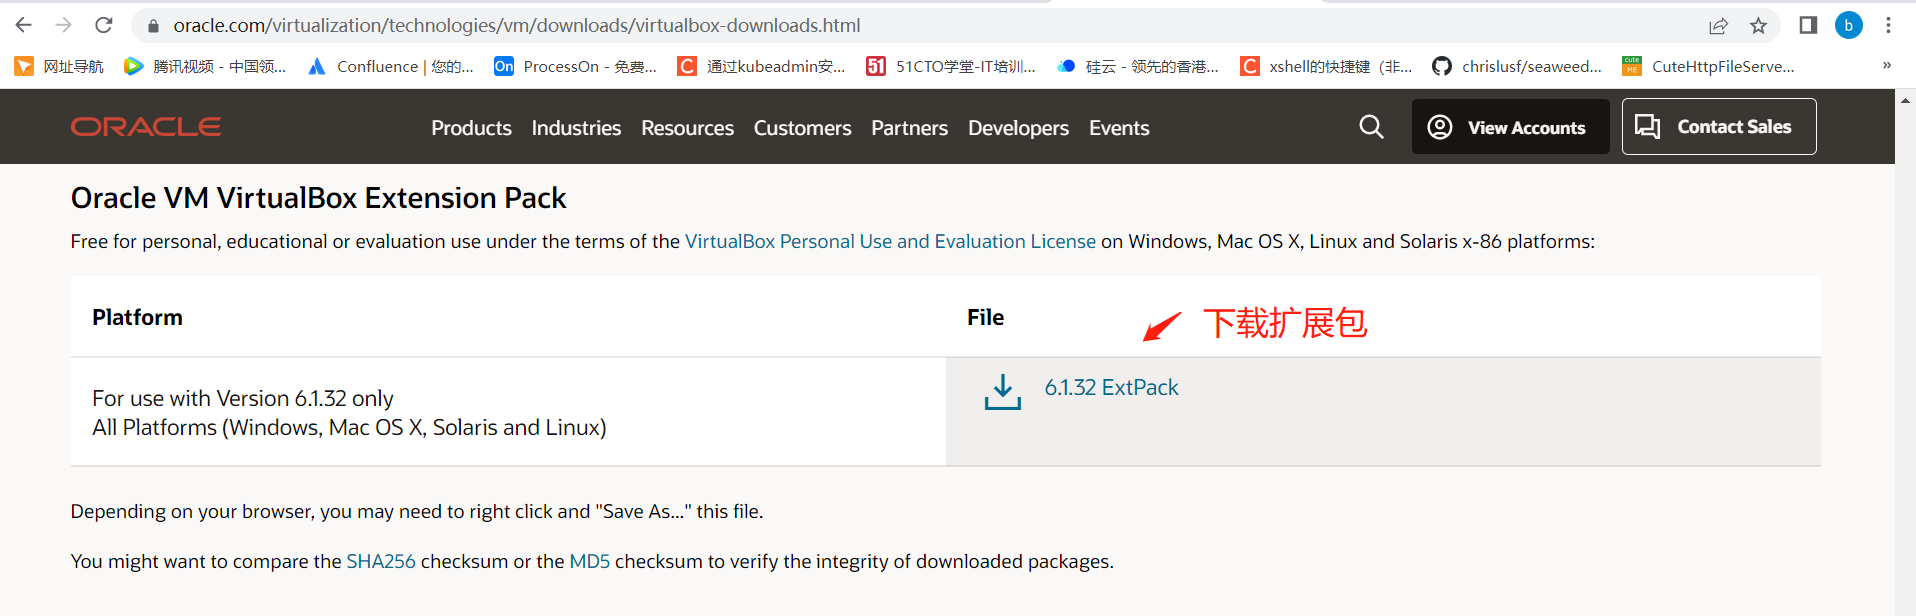The height and width of the screenshot is (616, 1916).
Task: Open chrislusf/seaweed GitHub bookmark
Action: pos(1517,66)
